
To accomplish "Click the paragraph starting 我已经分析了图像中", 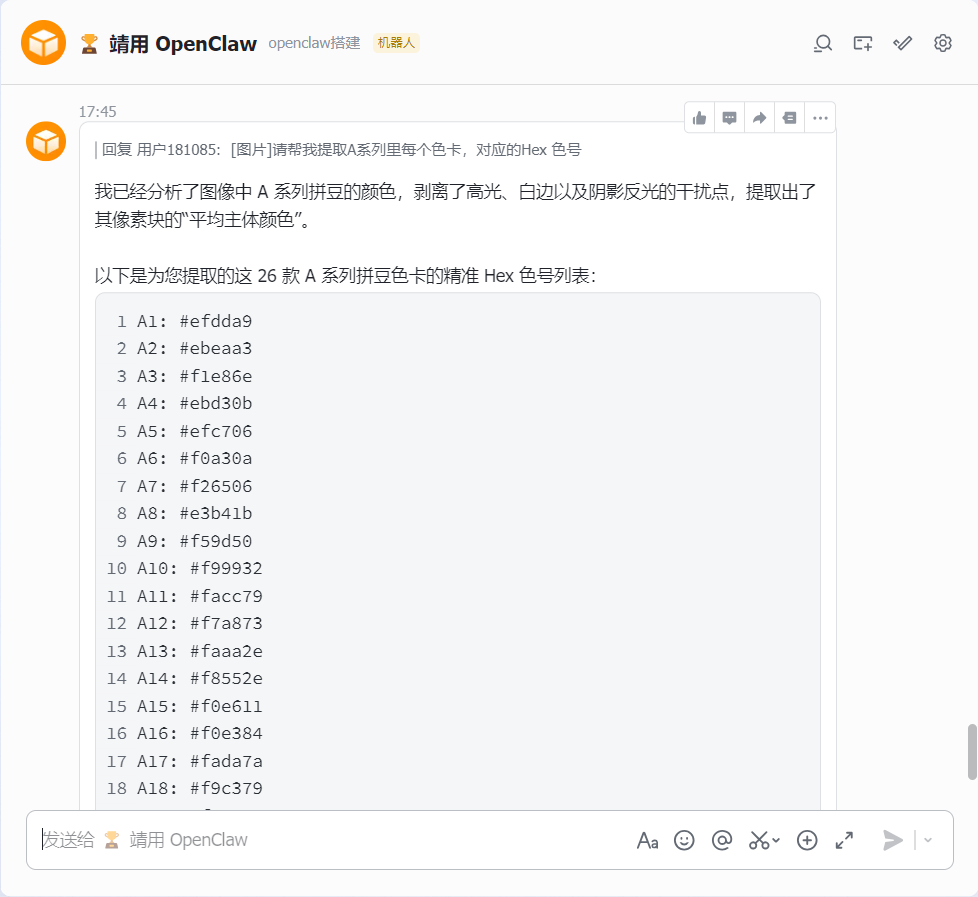I will 455,205.
